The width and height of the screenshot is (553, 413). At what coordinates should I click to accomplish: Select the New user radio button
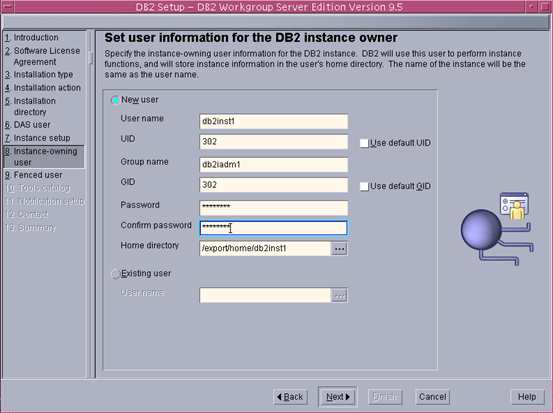pyautogui.click(x=115, y=101)
